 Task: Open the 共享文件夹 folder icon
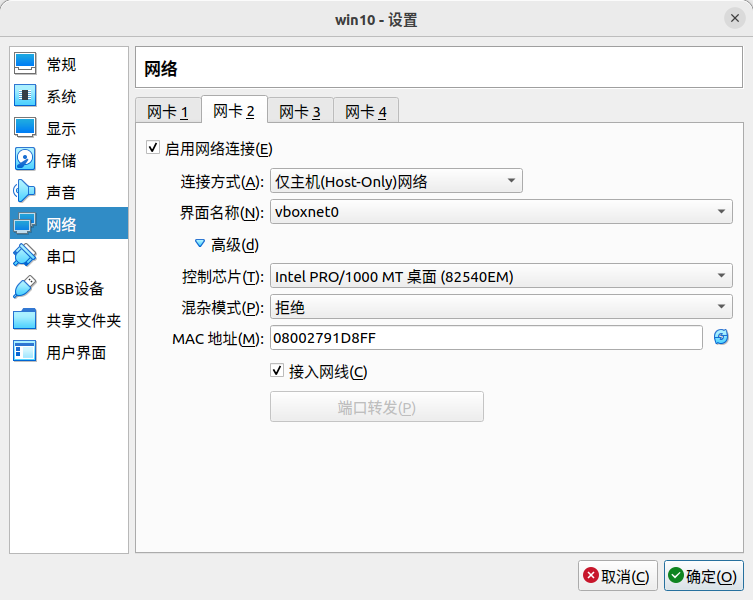tap(25, 320)
